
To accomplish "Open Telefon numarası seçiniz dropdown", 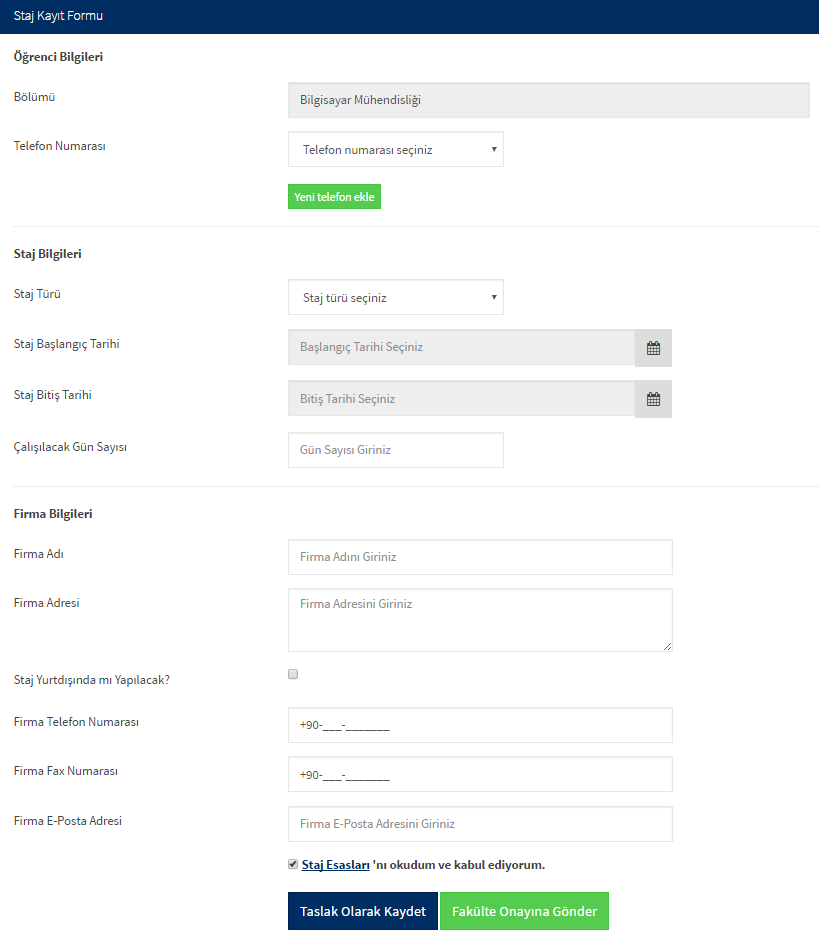I will click(x=396, y=149).
